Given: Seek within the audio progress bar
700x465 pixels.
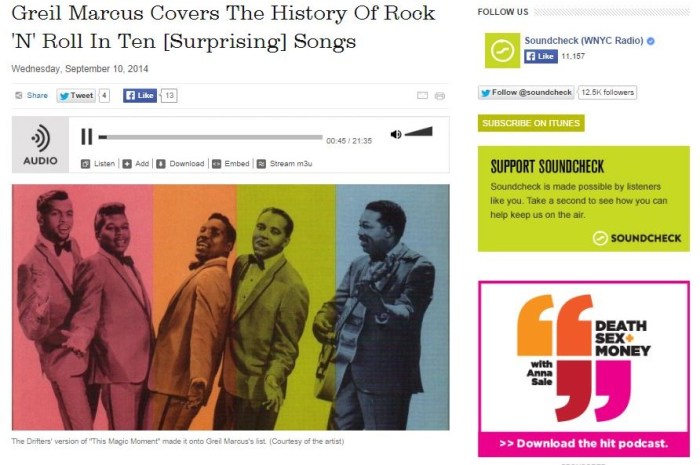Looking at the screenshot, I should click(x=210, y=137).
